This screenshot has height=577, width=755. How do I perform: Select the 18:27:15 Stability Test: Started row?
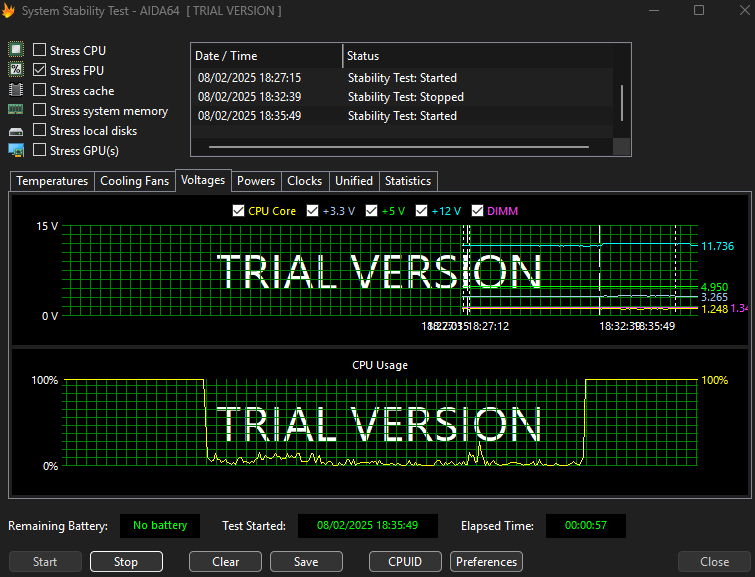point(402,78)
